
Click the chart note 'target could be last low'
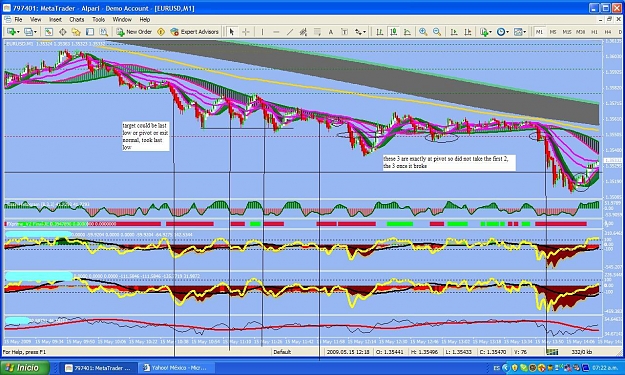pos(145,136)
